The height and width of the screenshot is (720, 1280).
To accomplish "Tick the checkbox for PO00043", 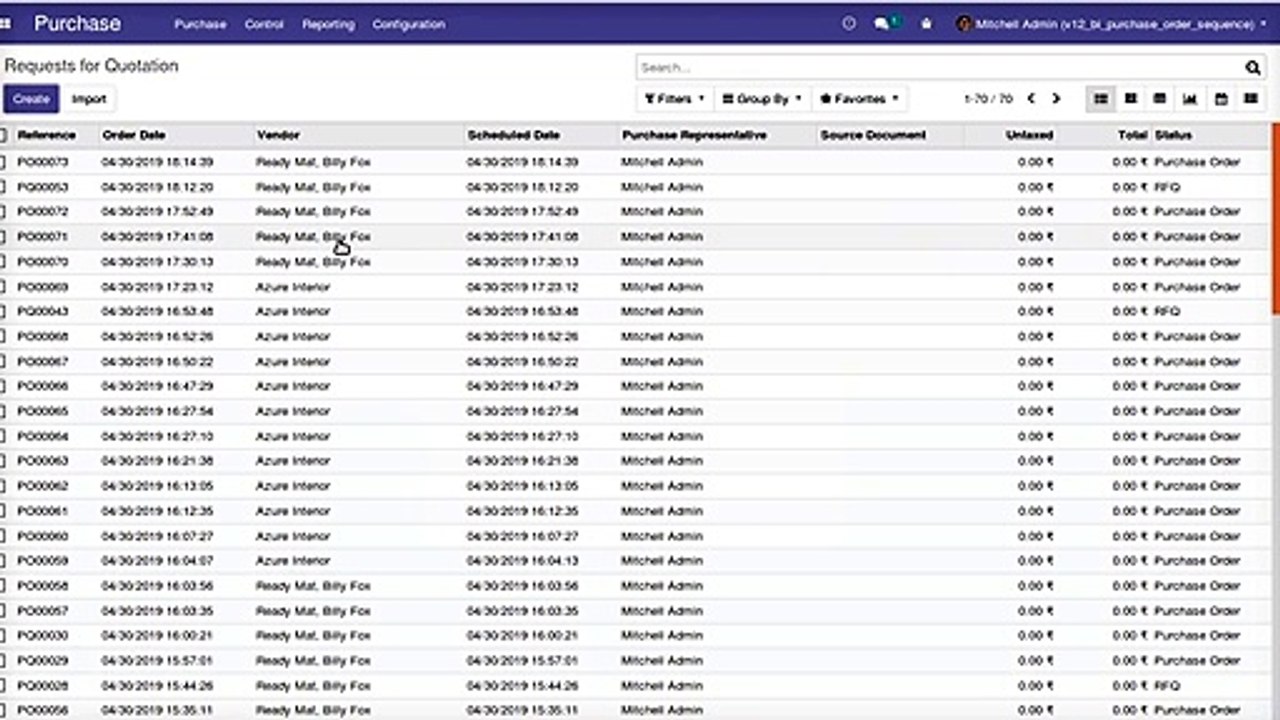I will (x=3, y=312).
